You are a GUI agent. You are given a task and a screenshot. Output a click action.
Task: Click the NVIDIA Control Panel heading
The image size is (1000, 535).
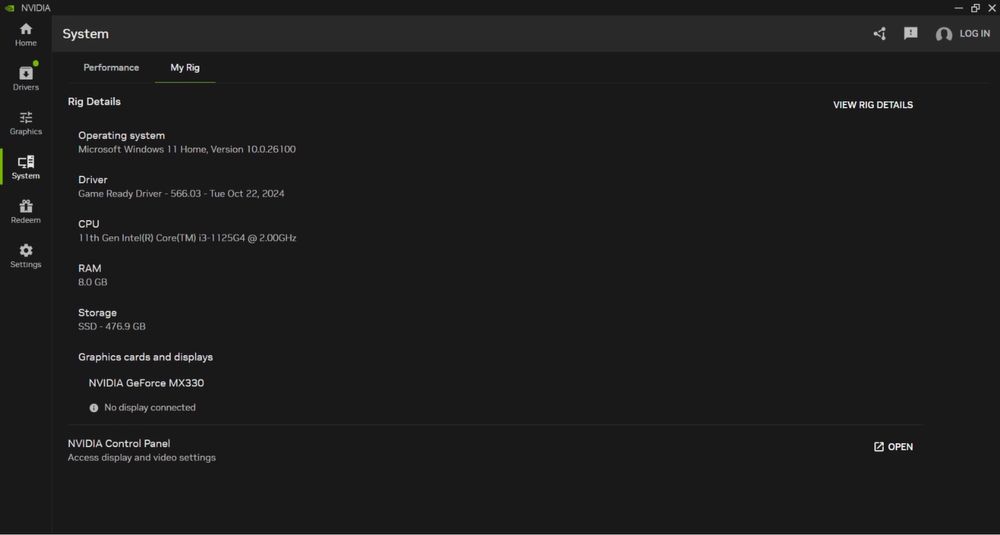[x=119, y=443]
